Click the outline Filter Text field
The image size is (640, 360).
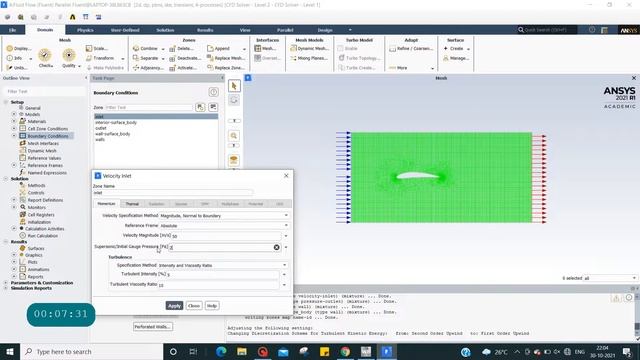click(x=44, y=91)
